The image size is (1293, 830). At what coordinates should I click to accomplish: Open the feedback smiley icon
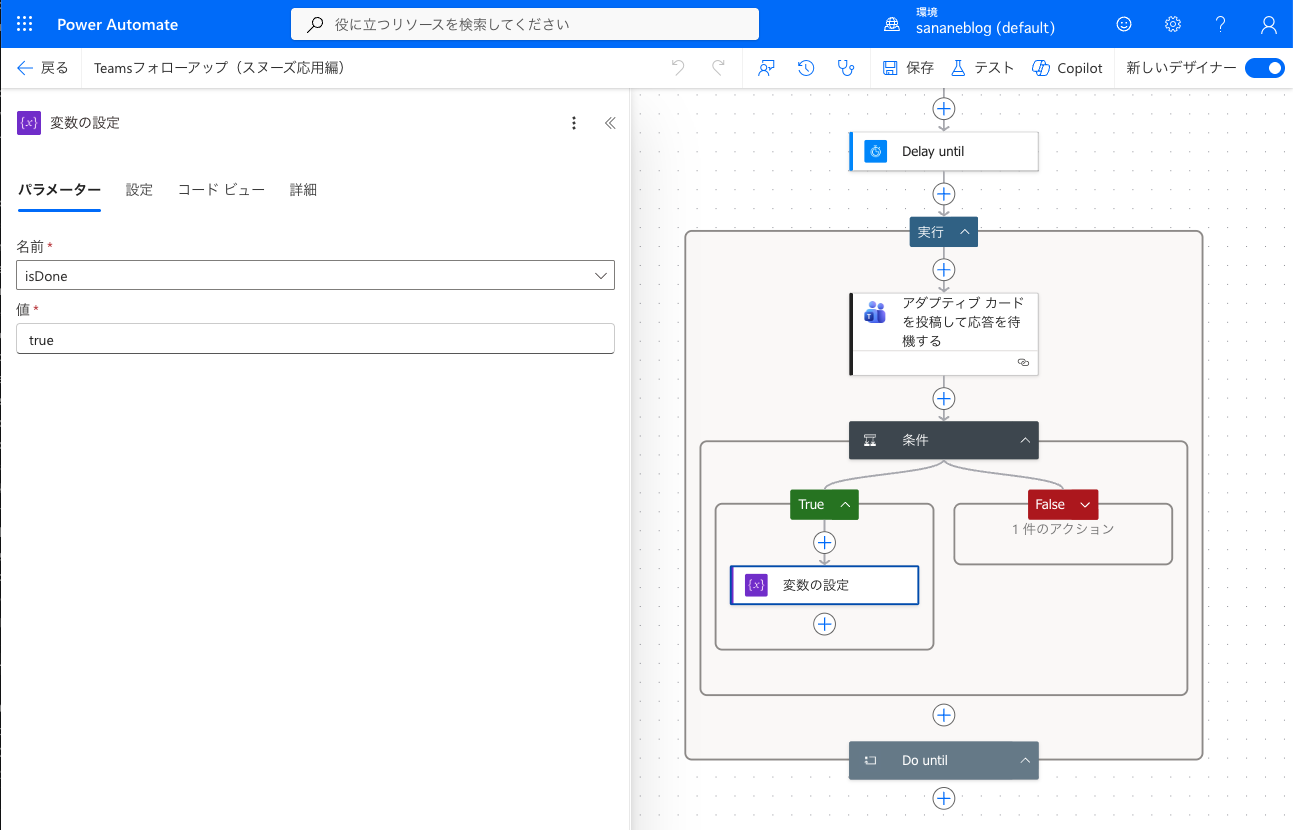tap(1124, 24)
